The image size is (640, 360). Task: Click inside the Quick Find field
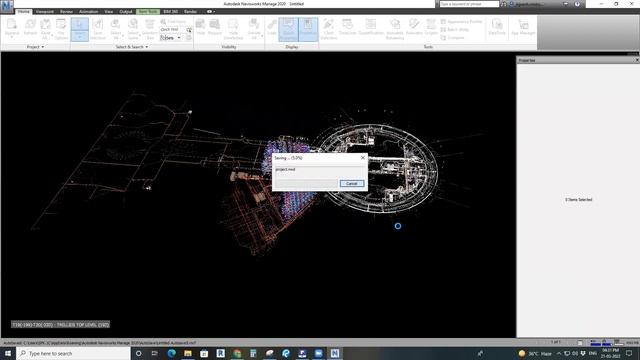173,30
